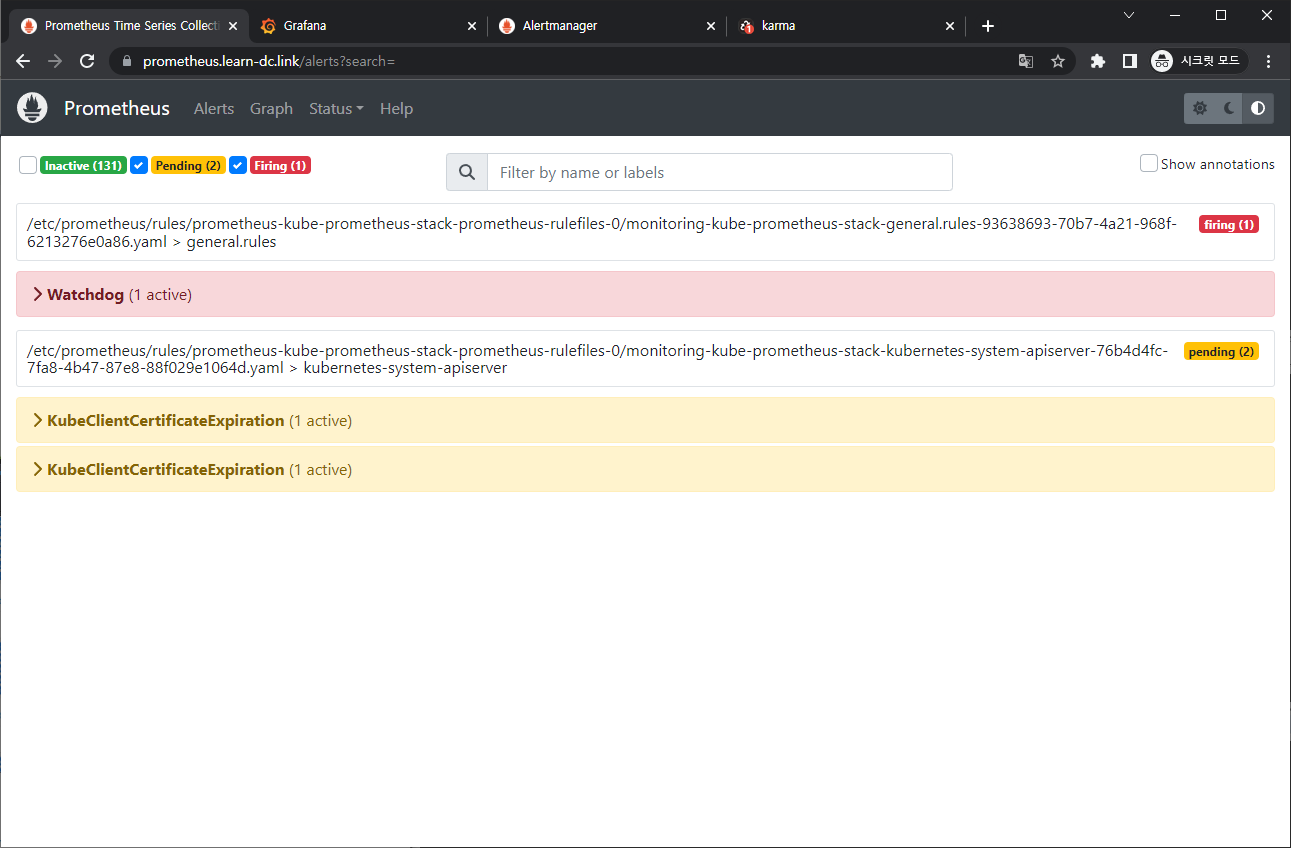Switch to dark theme moon icon
The height and width of the screenshot is (848, 1291).
(x=1229, y=108)
